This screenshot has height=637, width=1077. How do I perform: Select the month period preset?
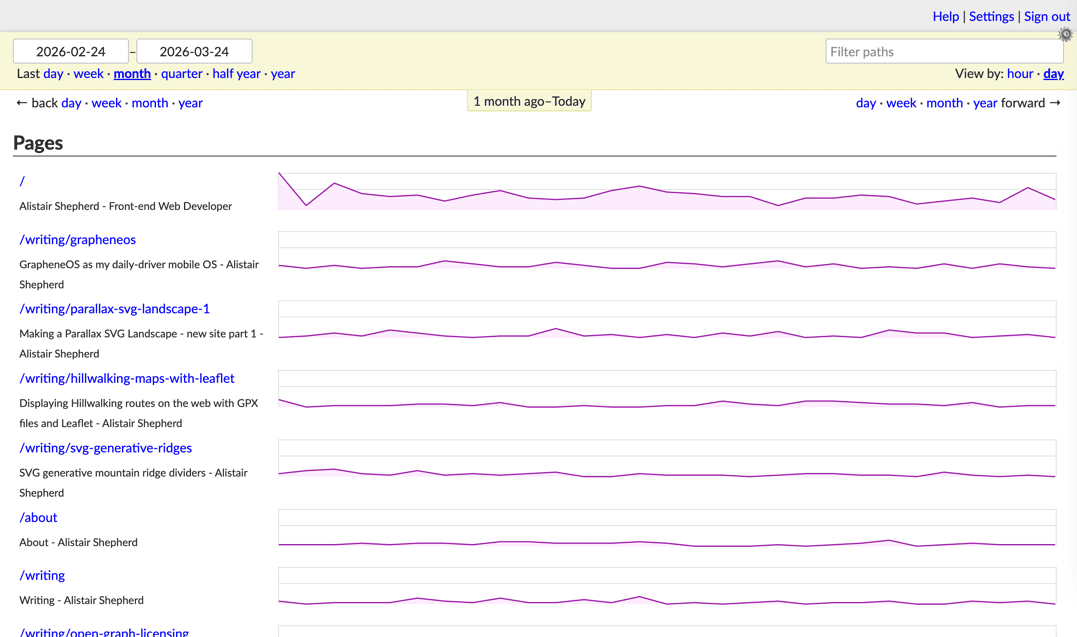coord(132,73)
